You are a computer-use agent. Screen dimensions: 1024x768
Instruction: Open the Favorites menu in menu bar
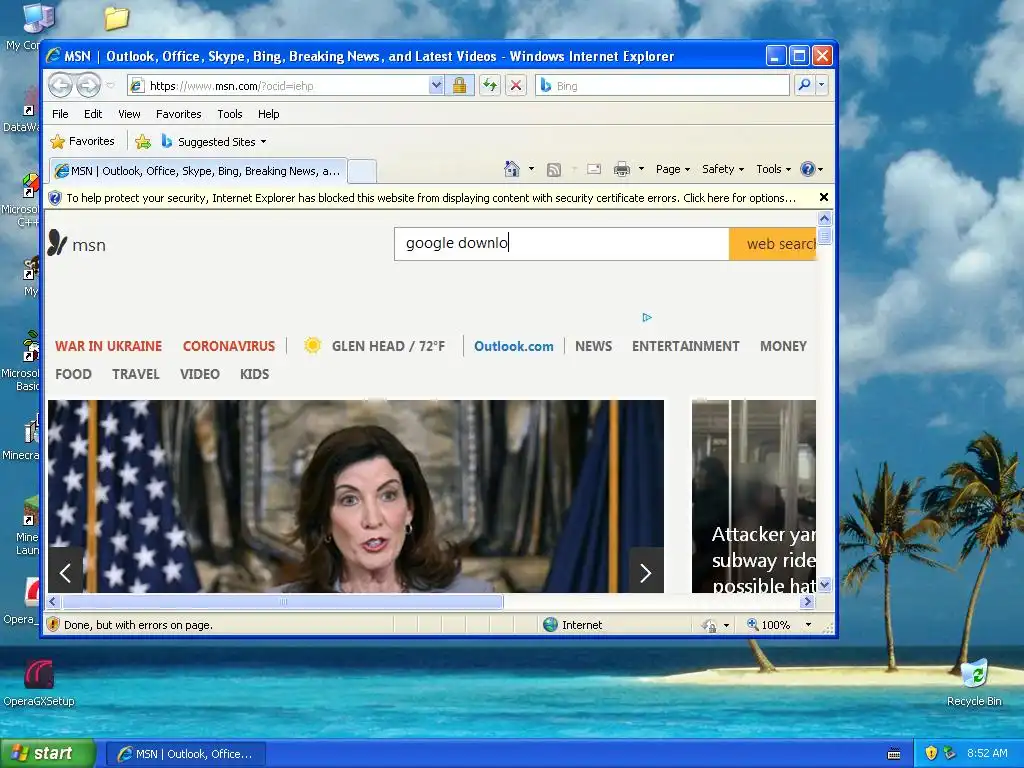point(178,114)
